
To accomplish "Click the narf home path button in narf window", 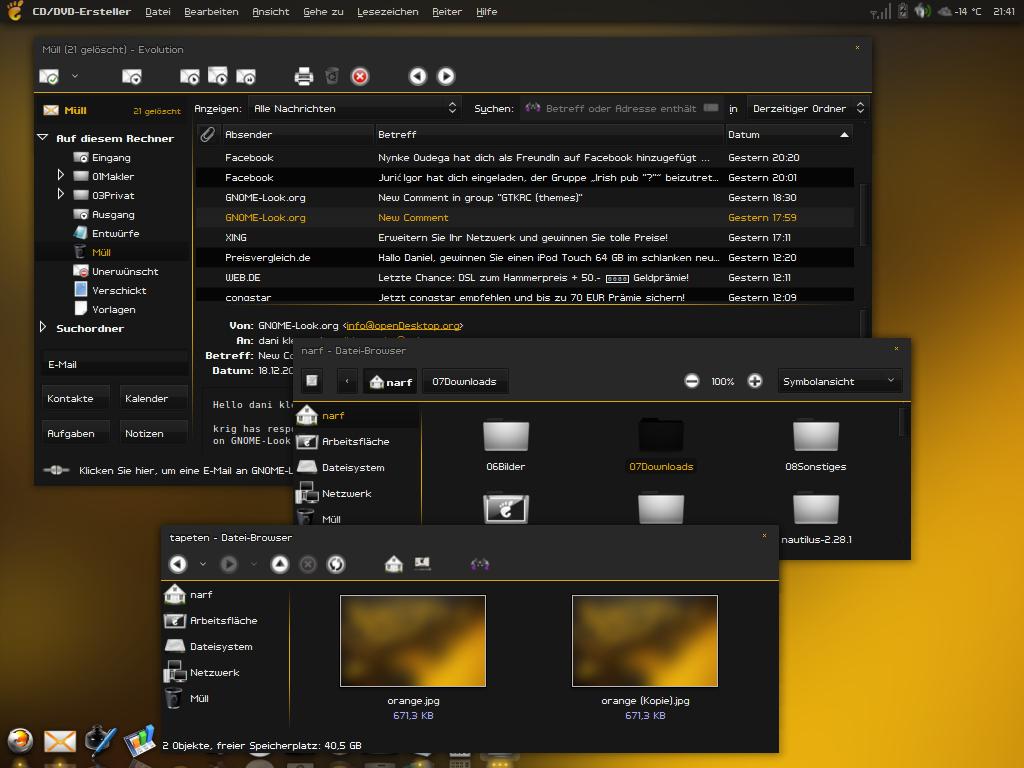I will pyautogui.click(x=391, y=381).
